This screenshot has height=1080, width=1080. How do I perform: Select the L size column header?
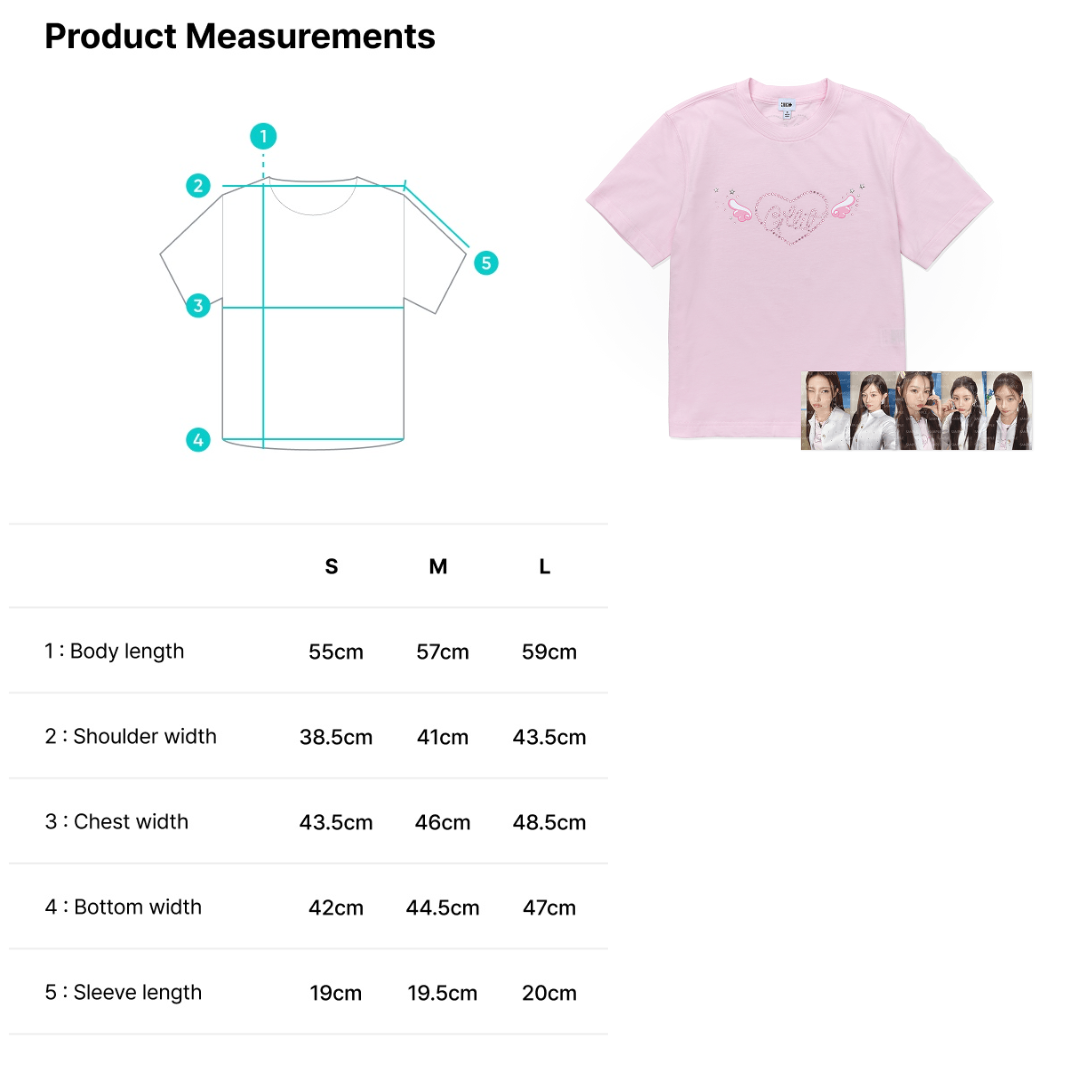545,567
